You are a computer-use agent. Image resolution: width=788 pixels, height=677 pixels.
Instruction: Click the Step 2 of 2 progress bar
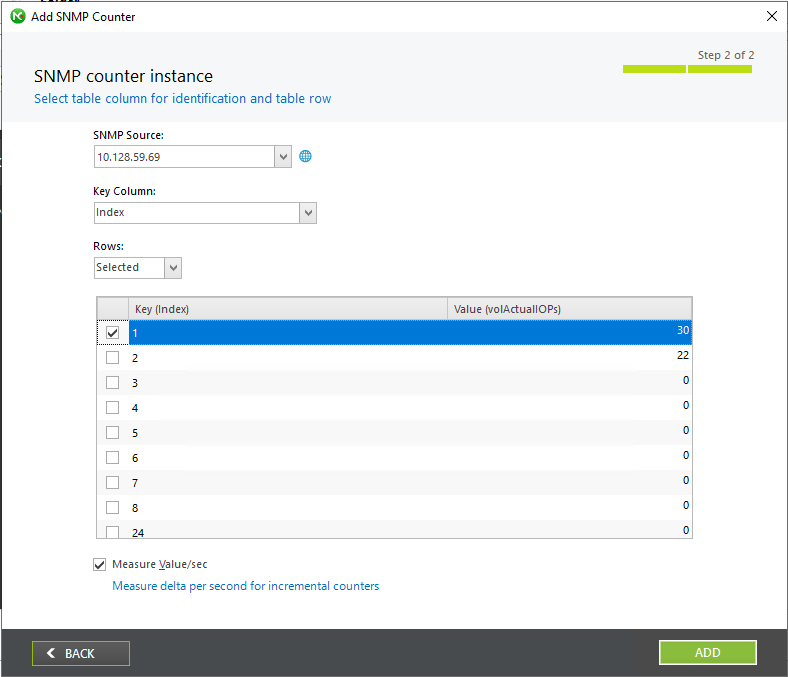[x=687, y=69]
